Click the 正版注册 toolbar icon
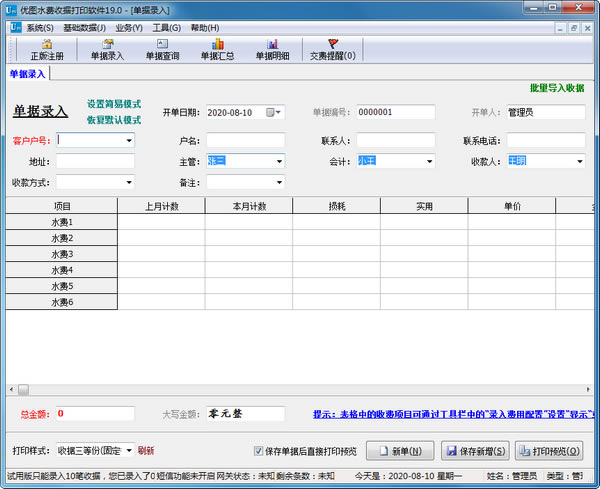600x489 pixels. (x=46, y=50)
